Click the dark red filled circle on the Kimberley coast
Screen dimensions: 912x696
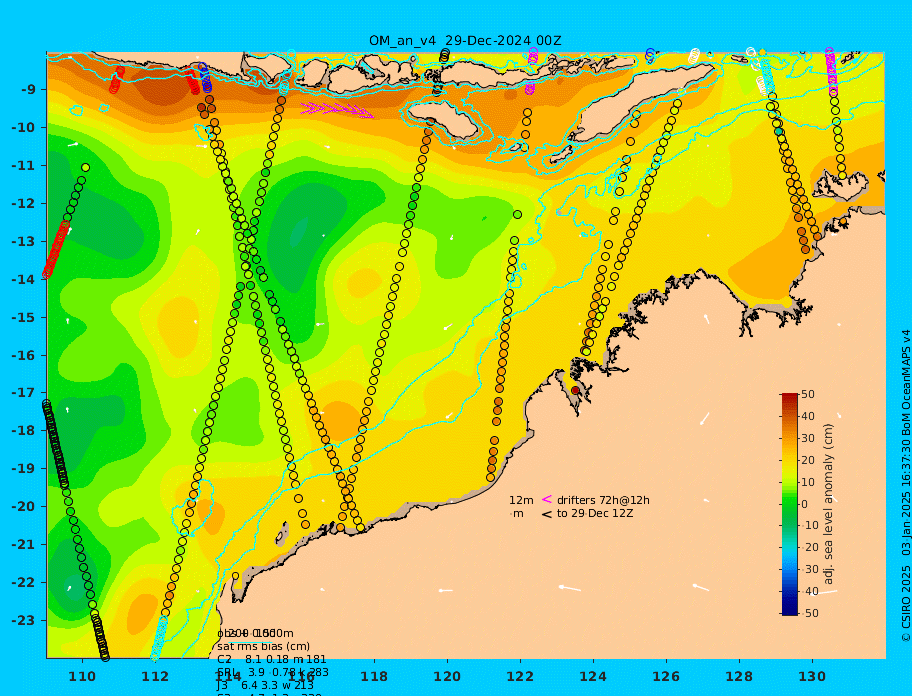(x=575, y=390)
